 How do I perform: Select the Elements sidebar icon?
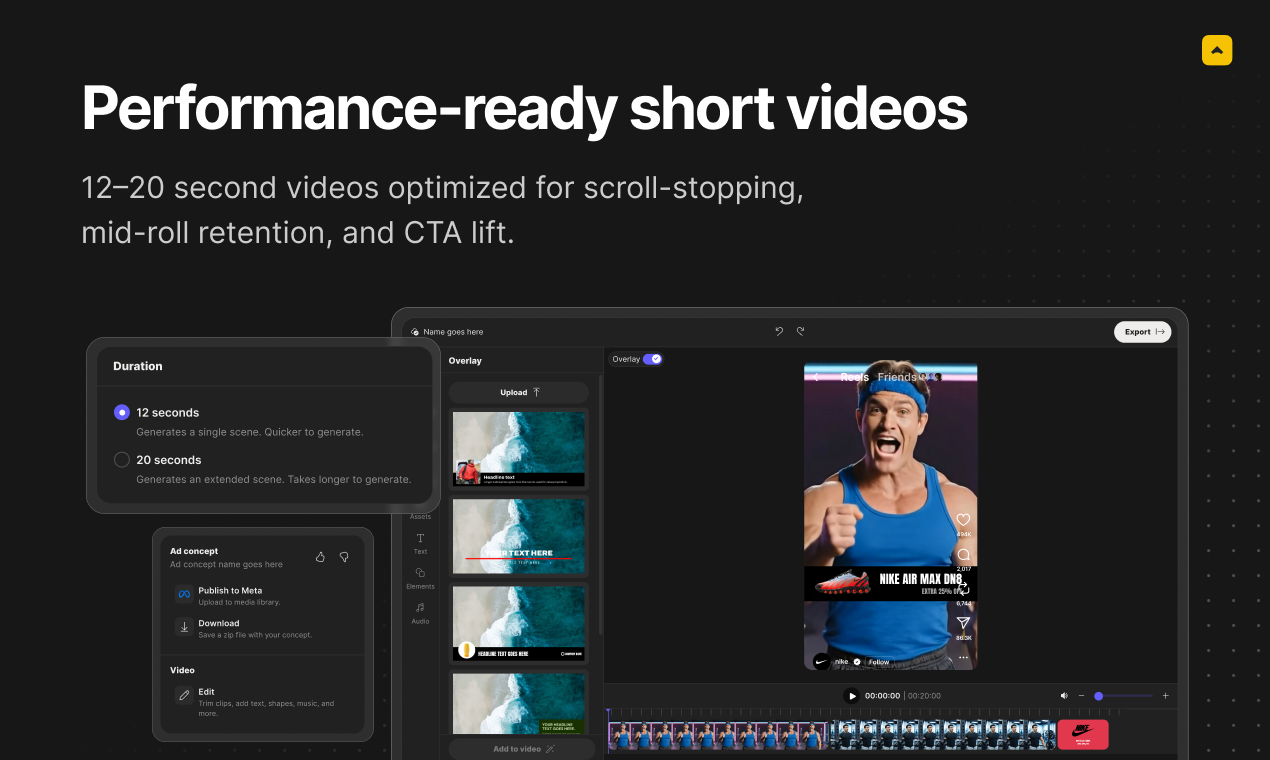click(x=420, y=580)
